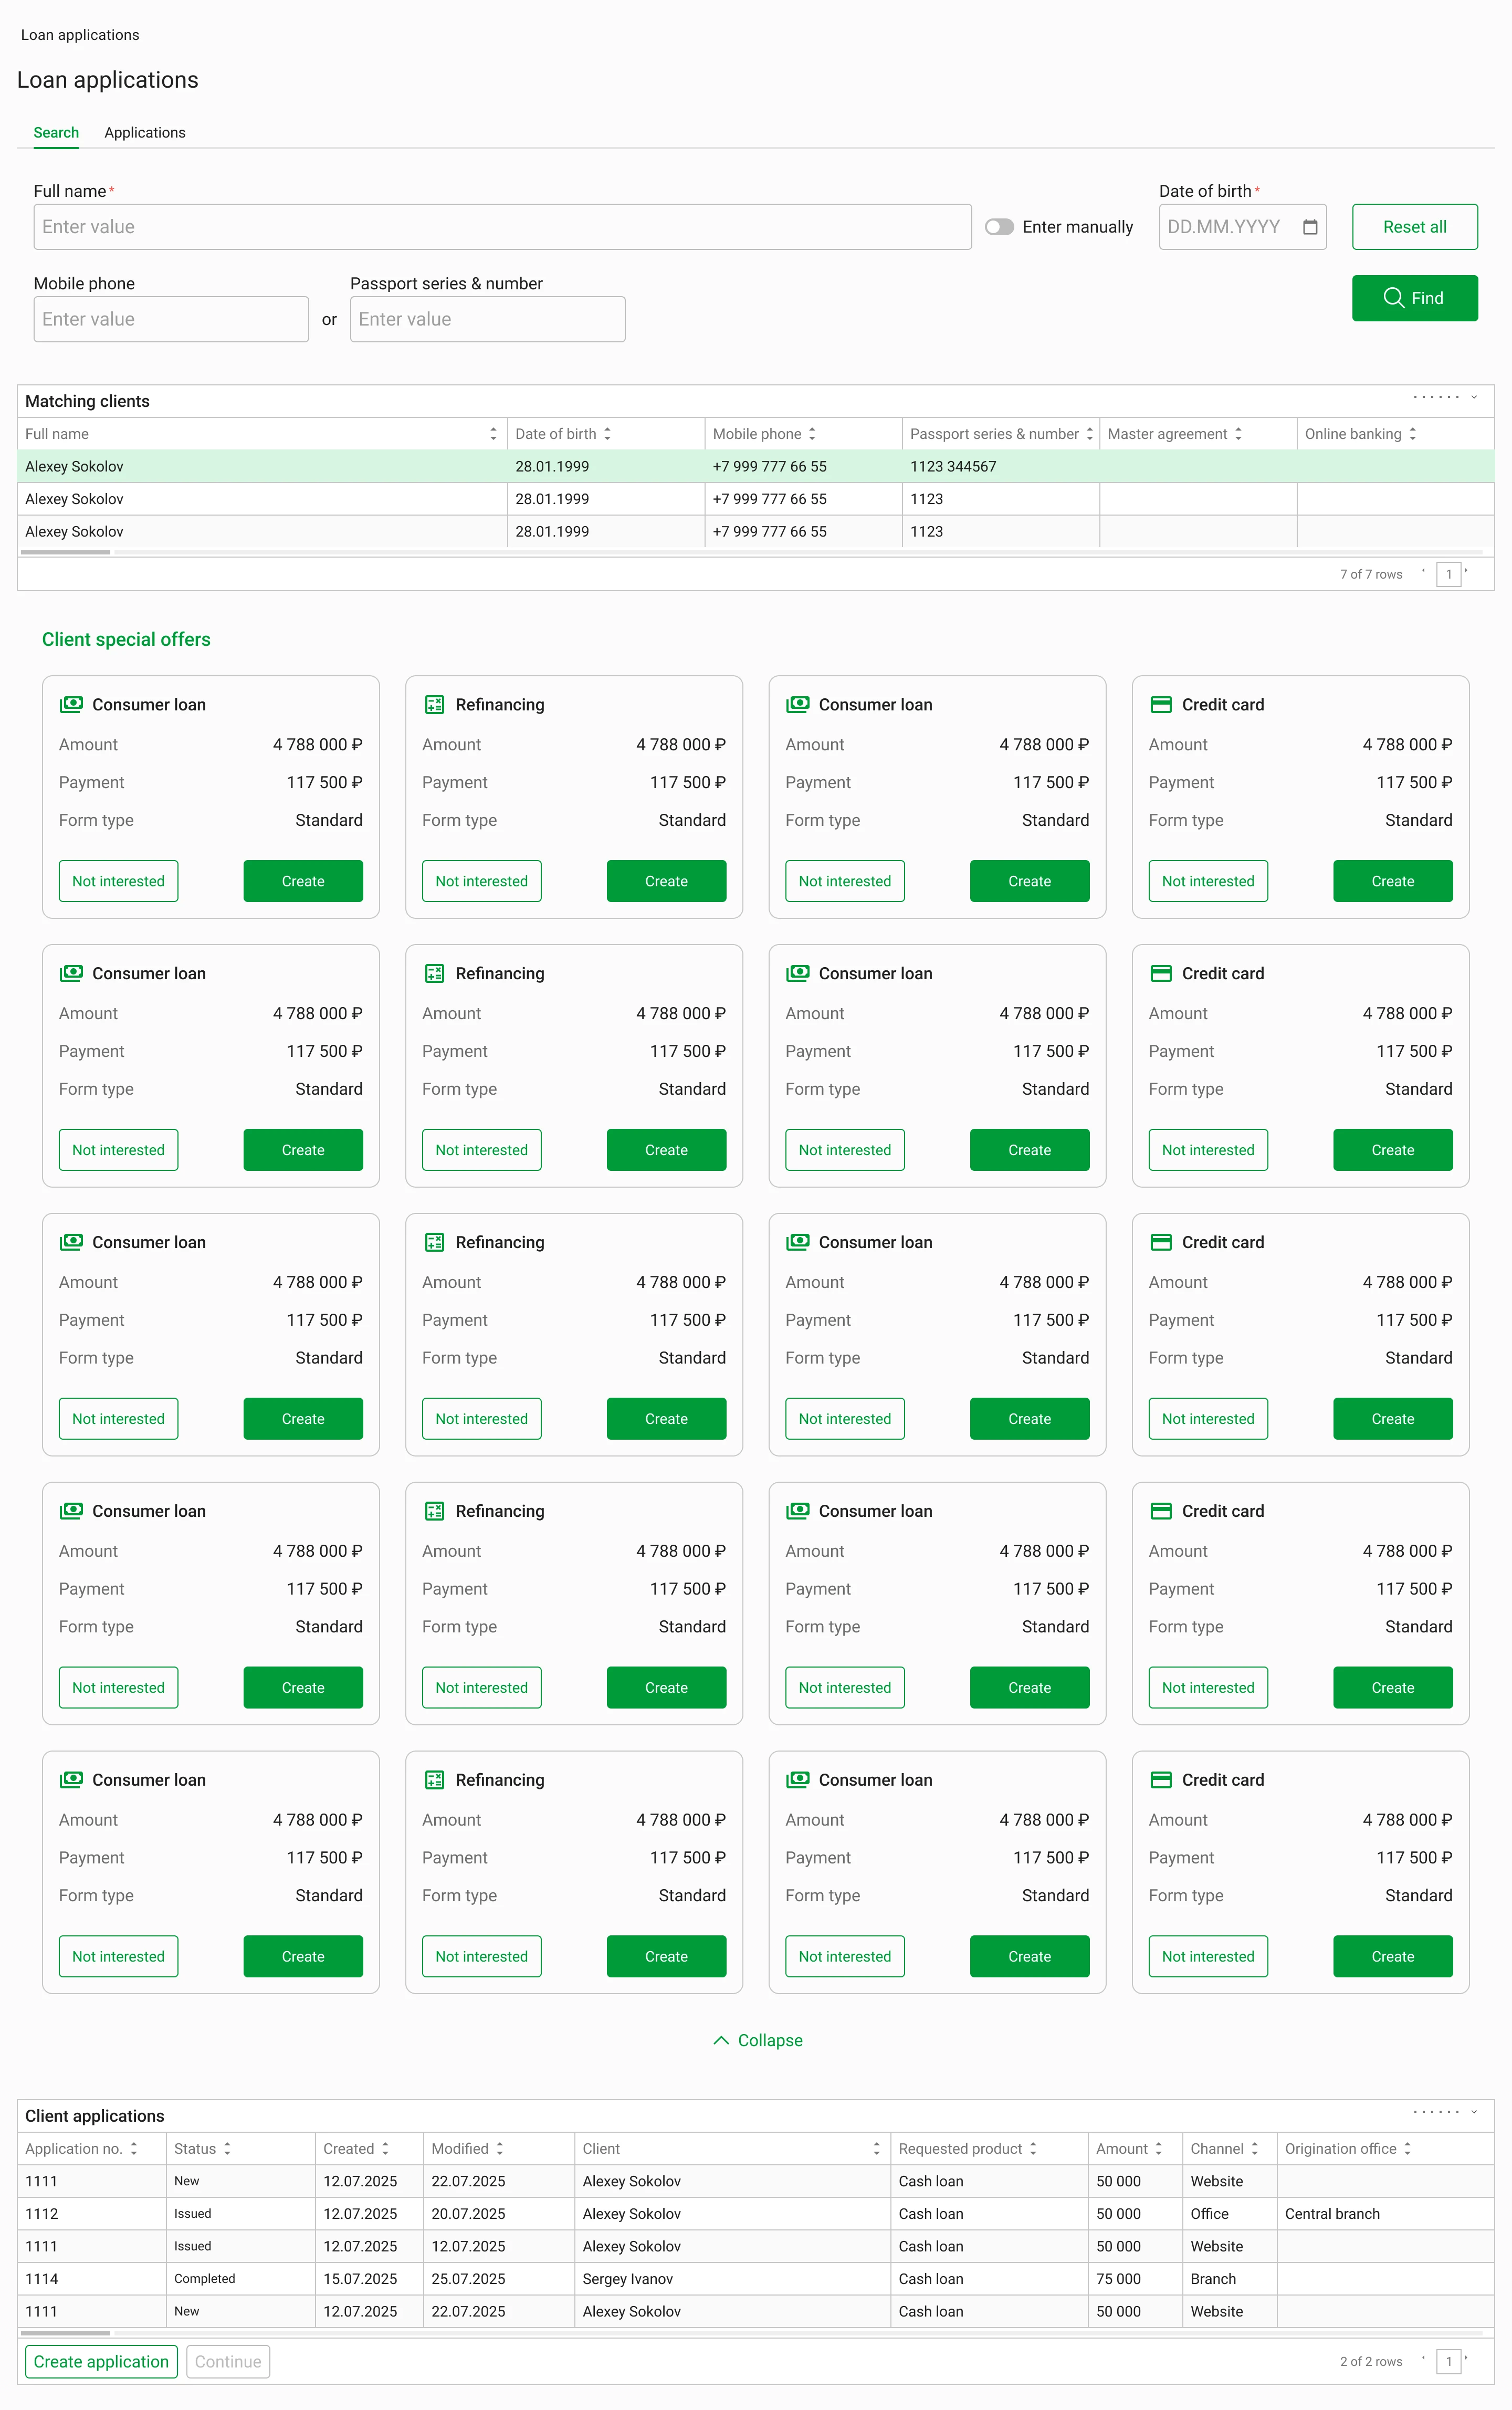Screen dimensions: 1512x2410
Task: Click the Continue button
Action: tap(228, 2361)
